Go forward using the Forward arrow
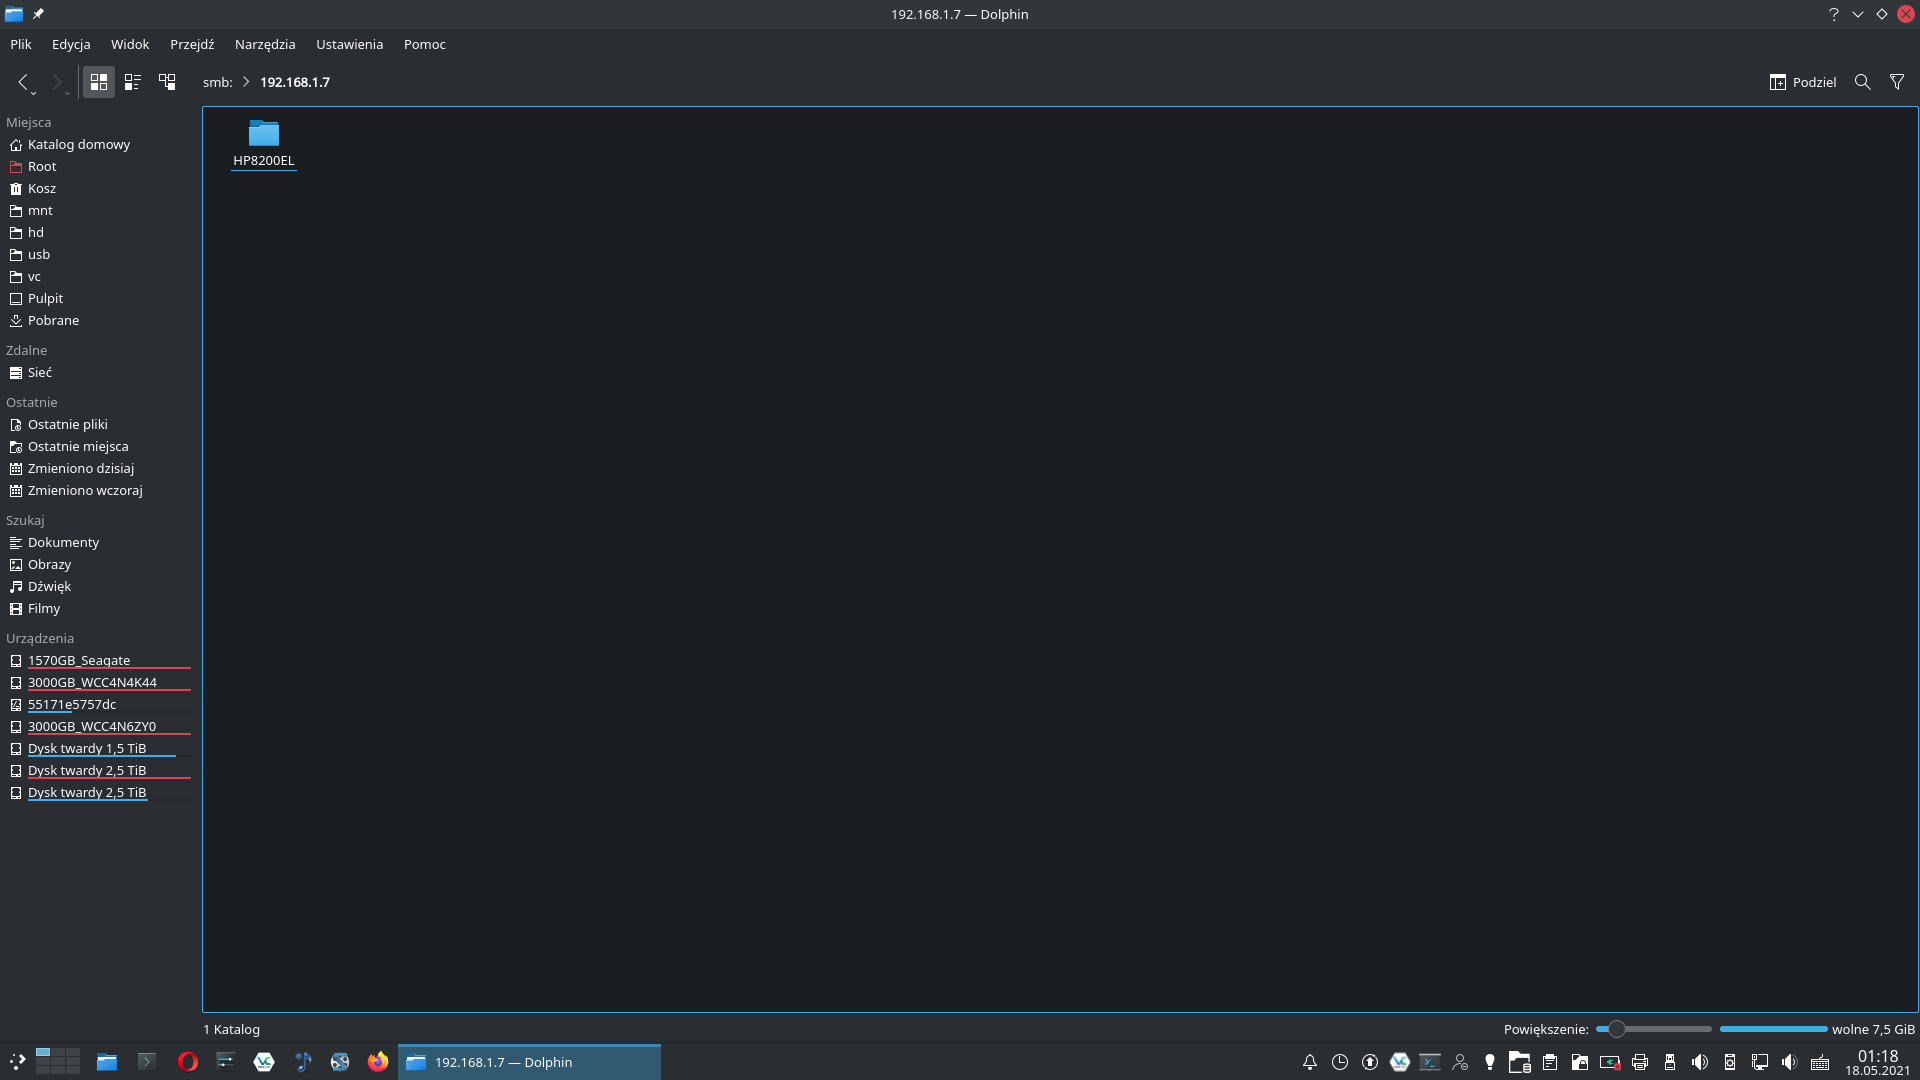The image size is (1920, 1080). (x=57, y=82)
